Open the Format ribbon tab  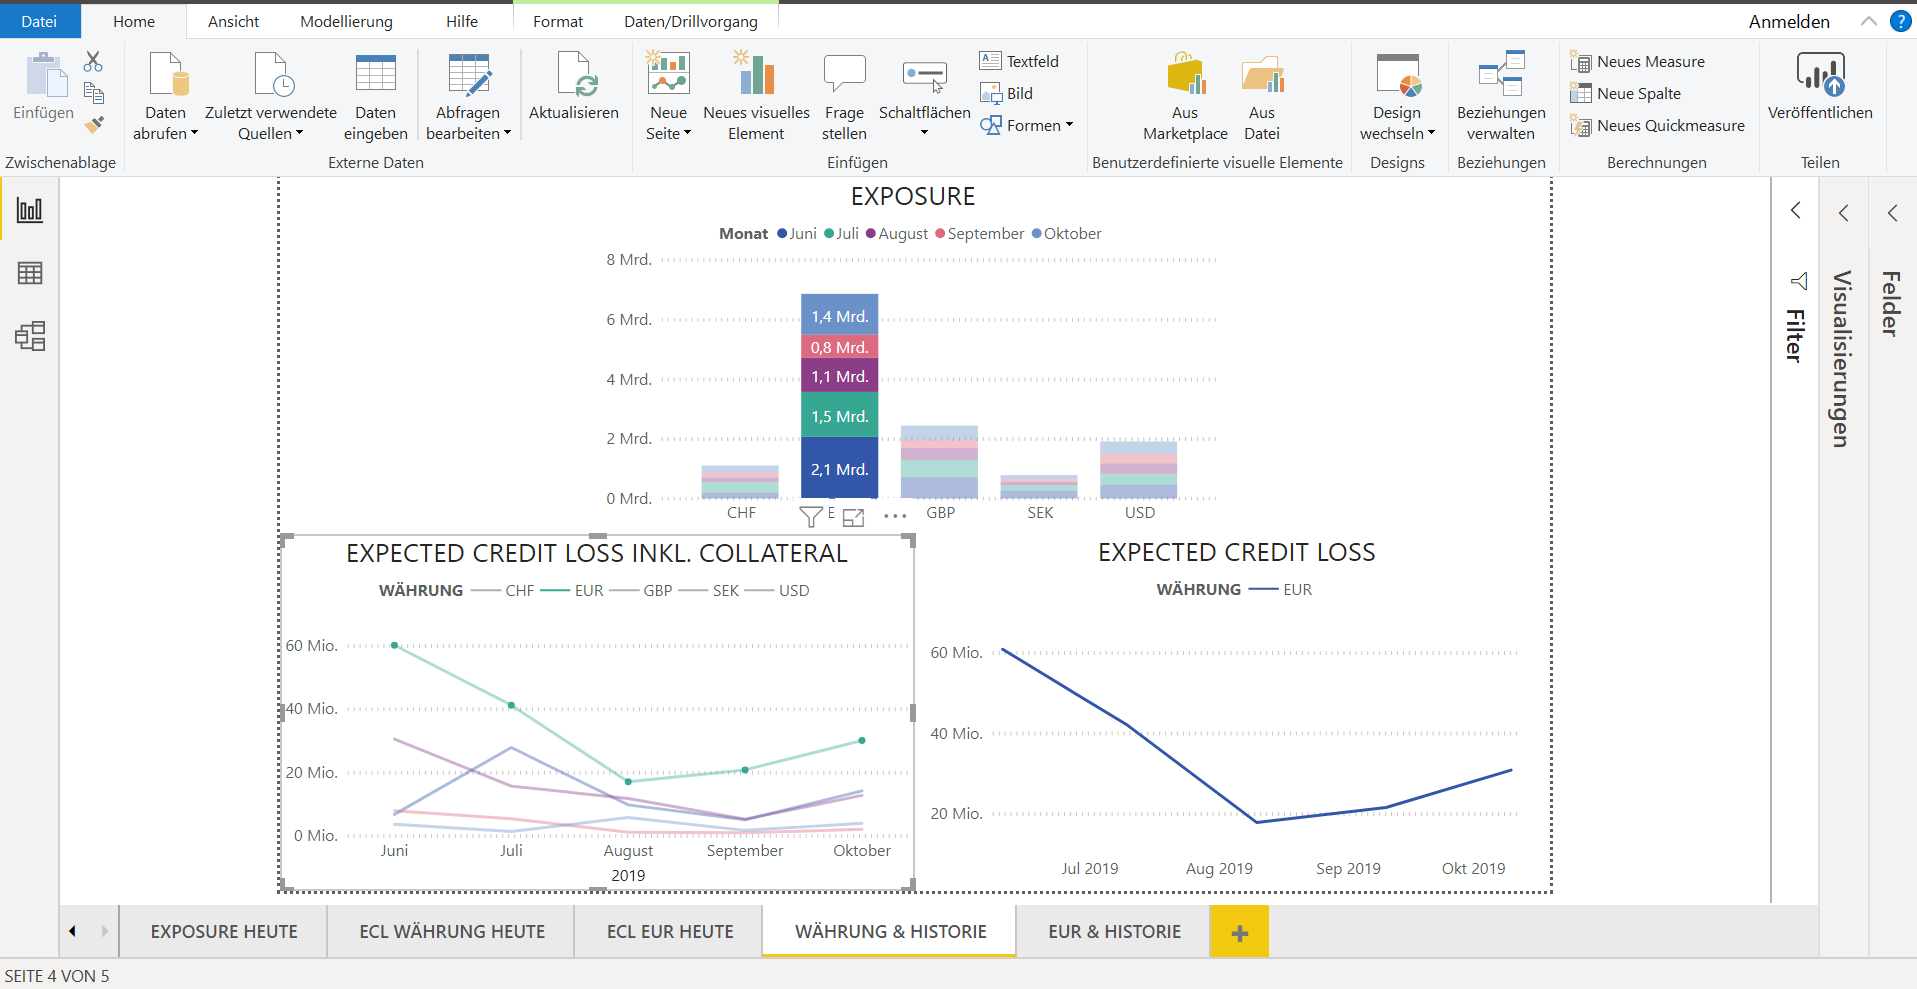coord(558,21)
